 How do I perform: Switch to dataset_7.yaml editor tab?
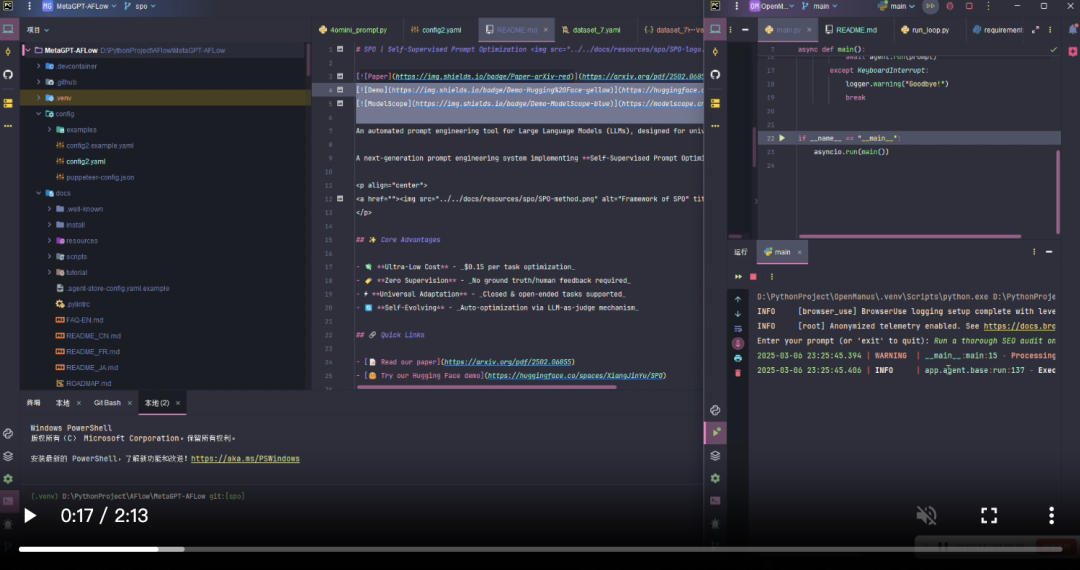(592, 30)
